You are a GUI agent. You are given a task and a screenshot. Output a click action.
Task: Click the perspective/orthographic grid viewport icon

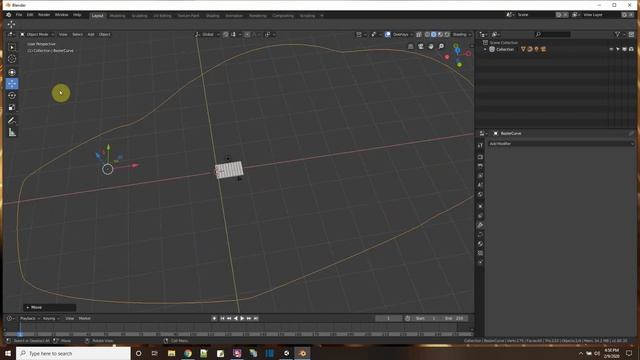click(x=411, y=47)
